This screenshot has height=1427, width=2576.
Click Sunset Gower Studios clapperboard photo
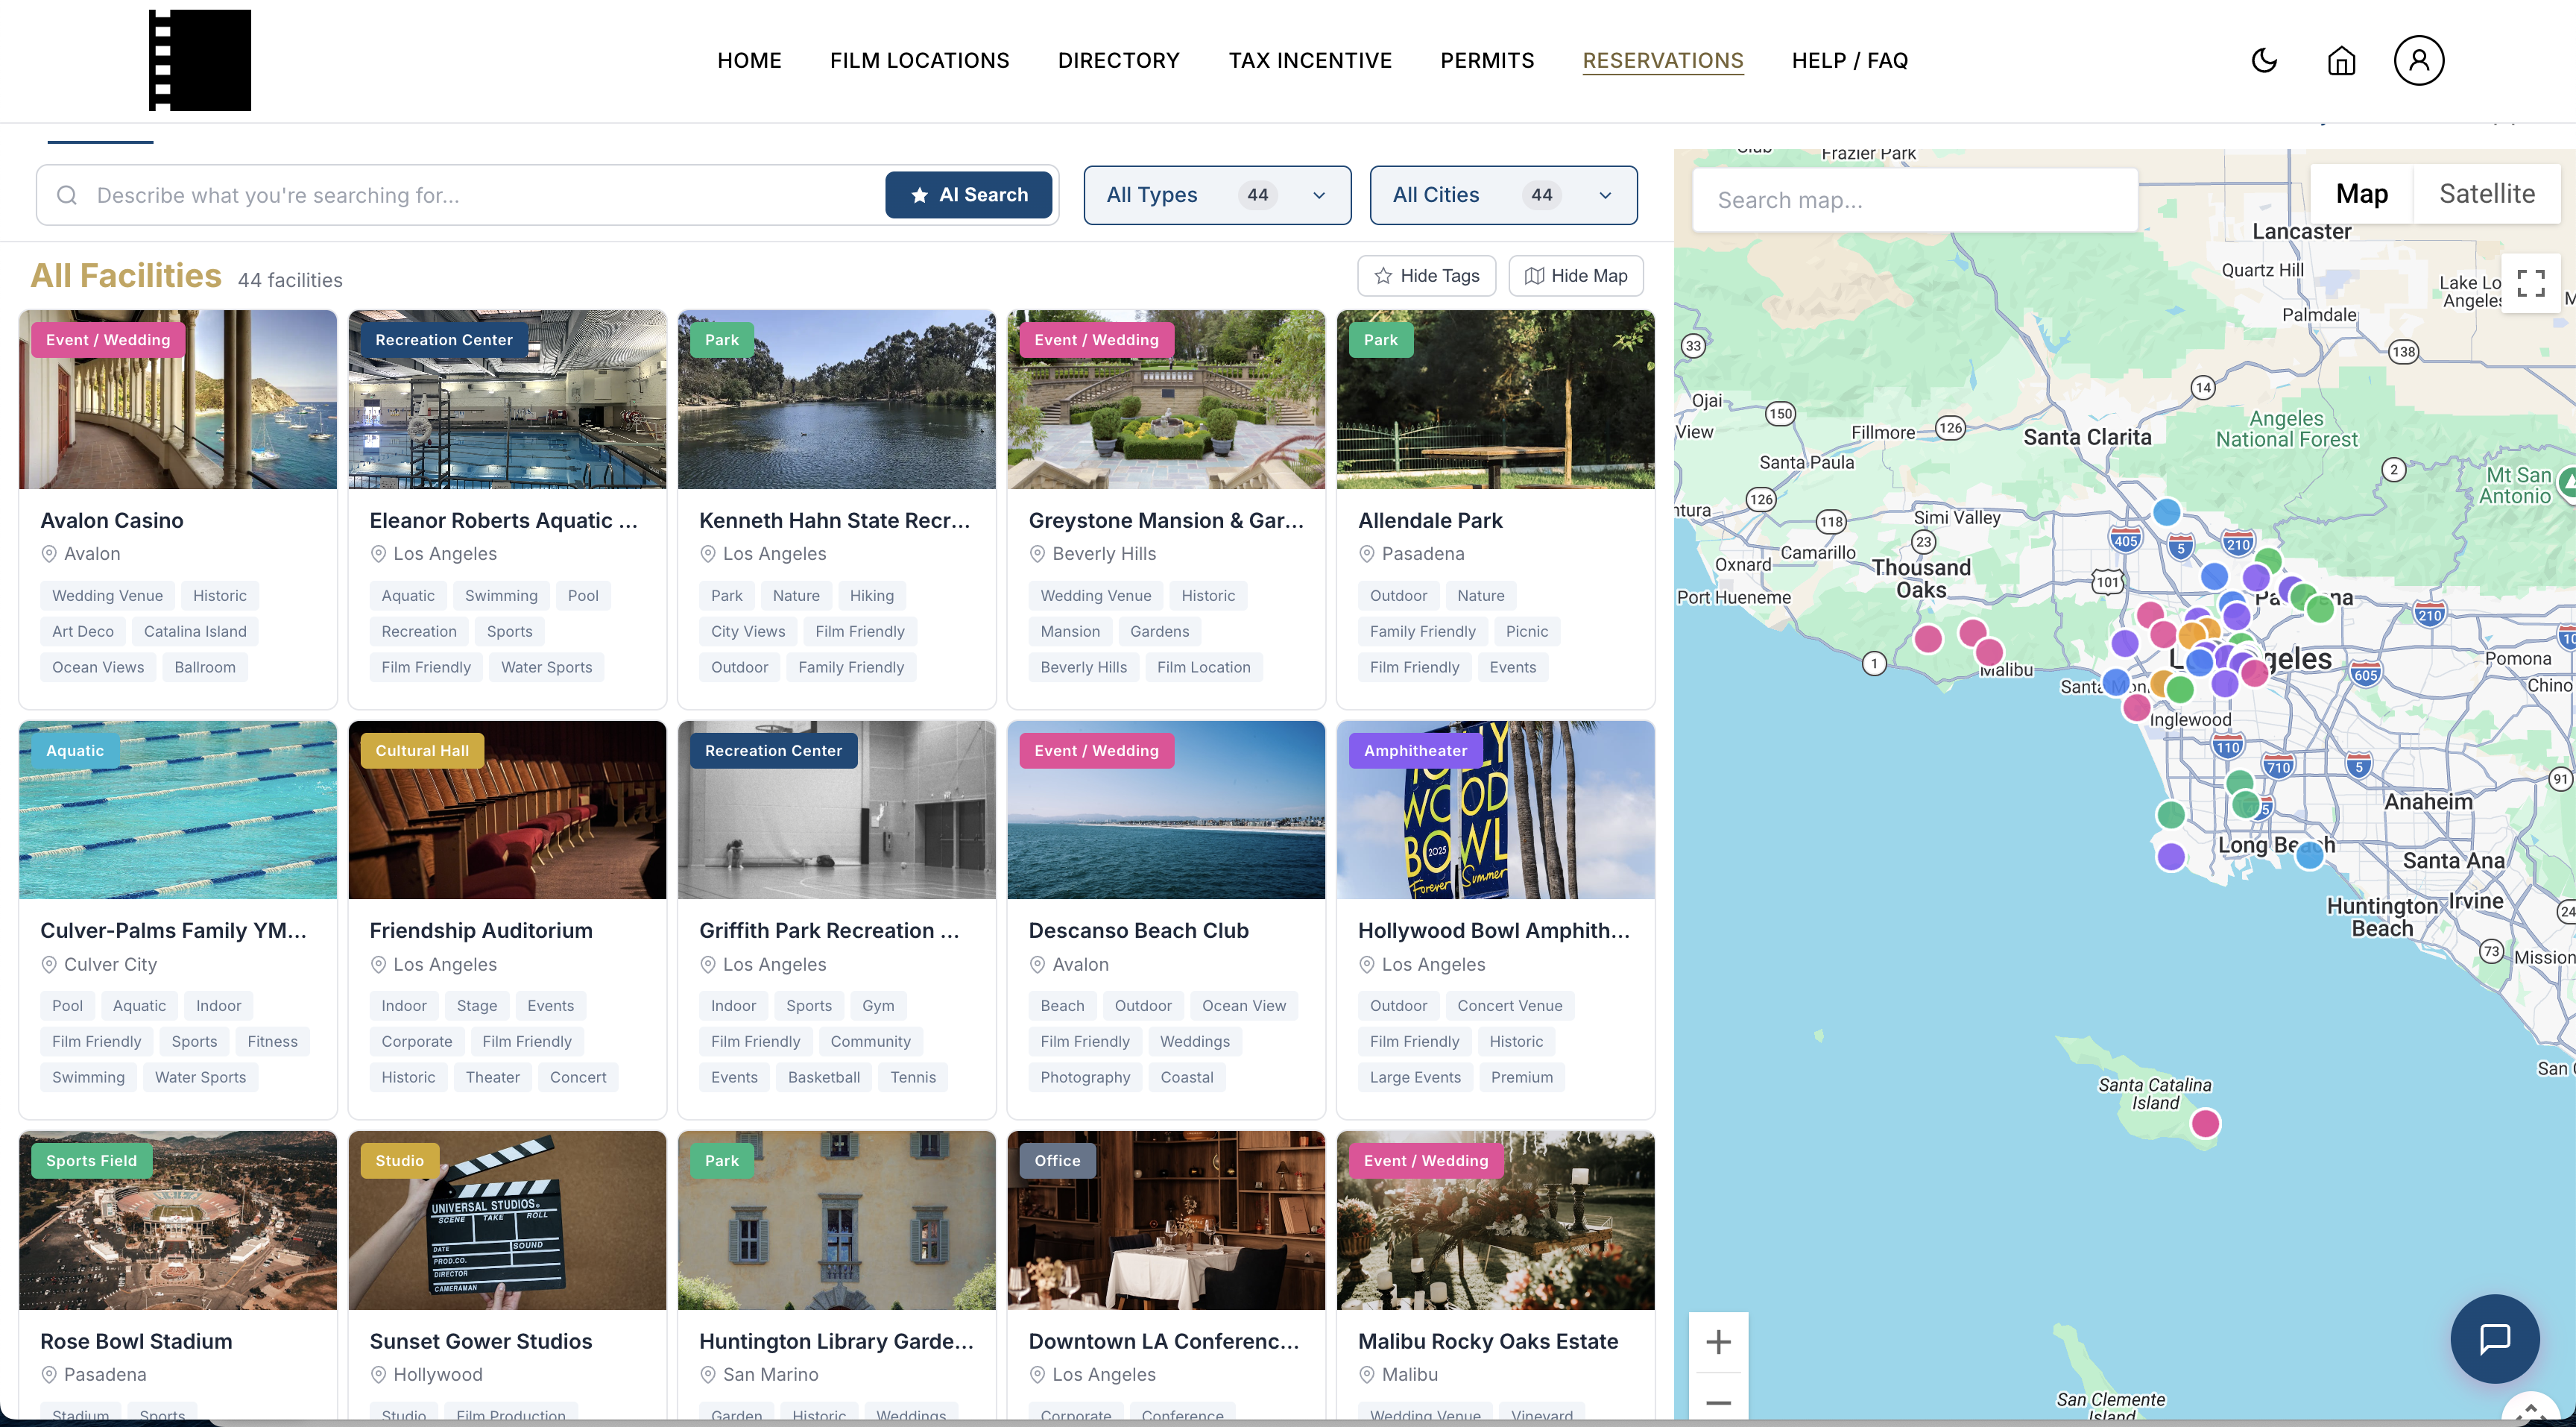point(507,1220)
